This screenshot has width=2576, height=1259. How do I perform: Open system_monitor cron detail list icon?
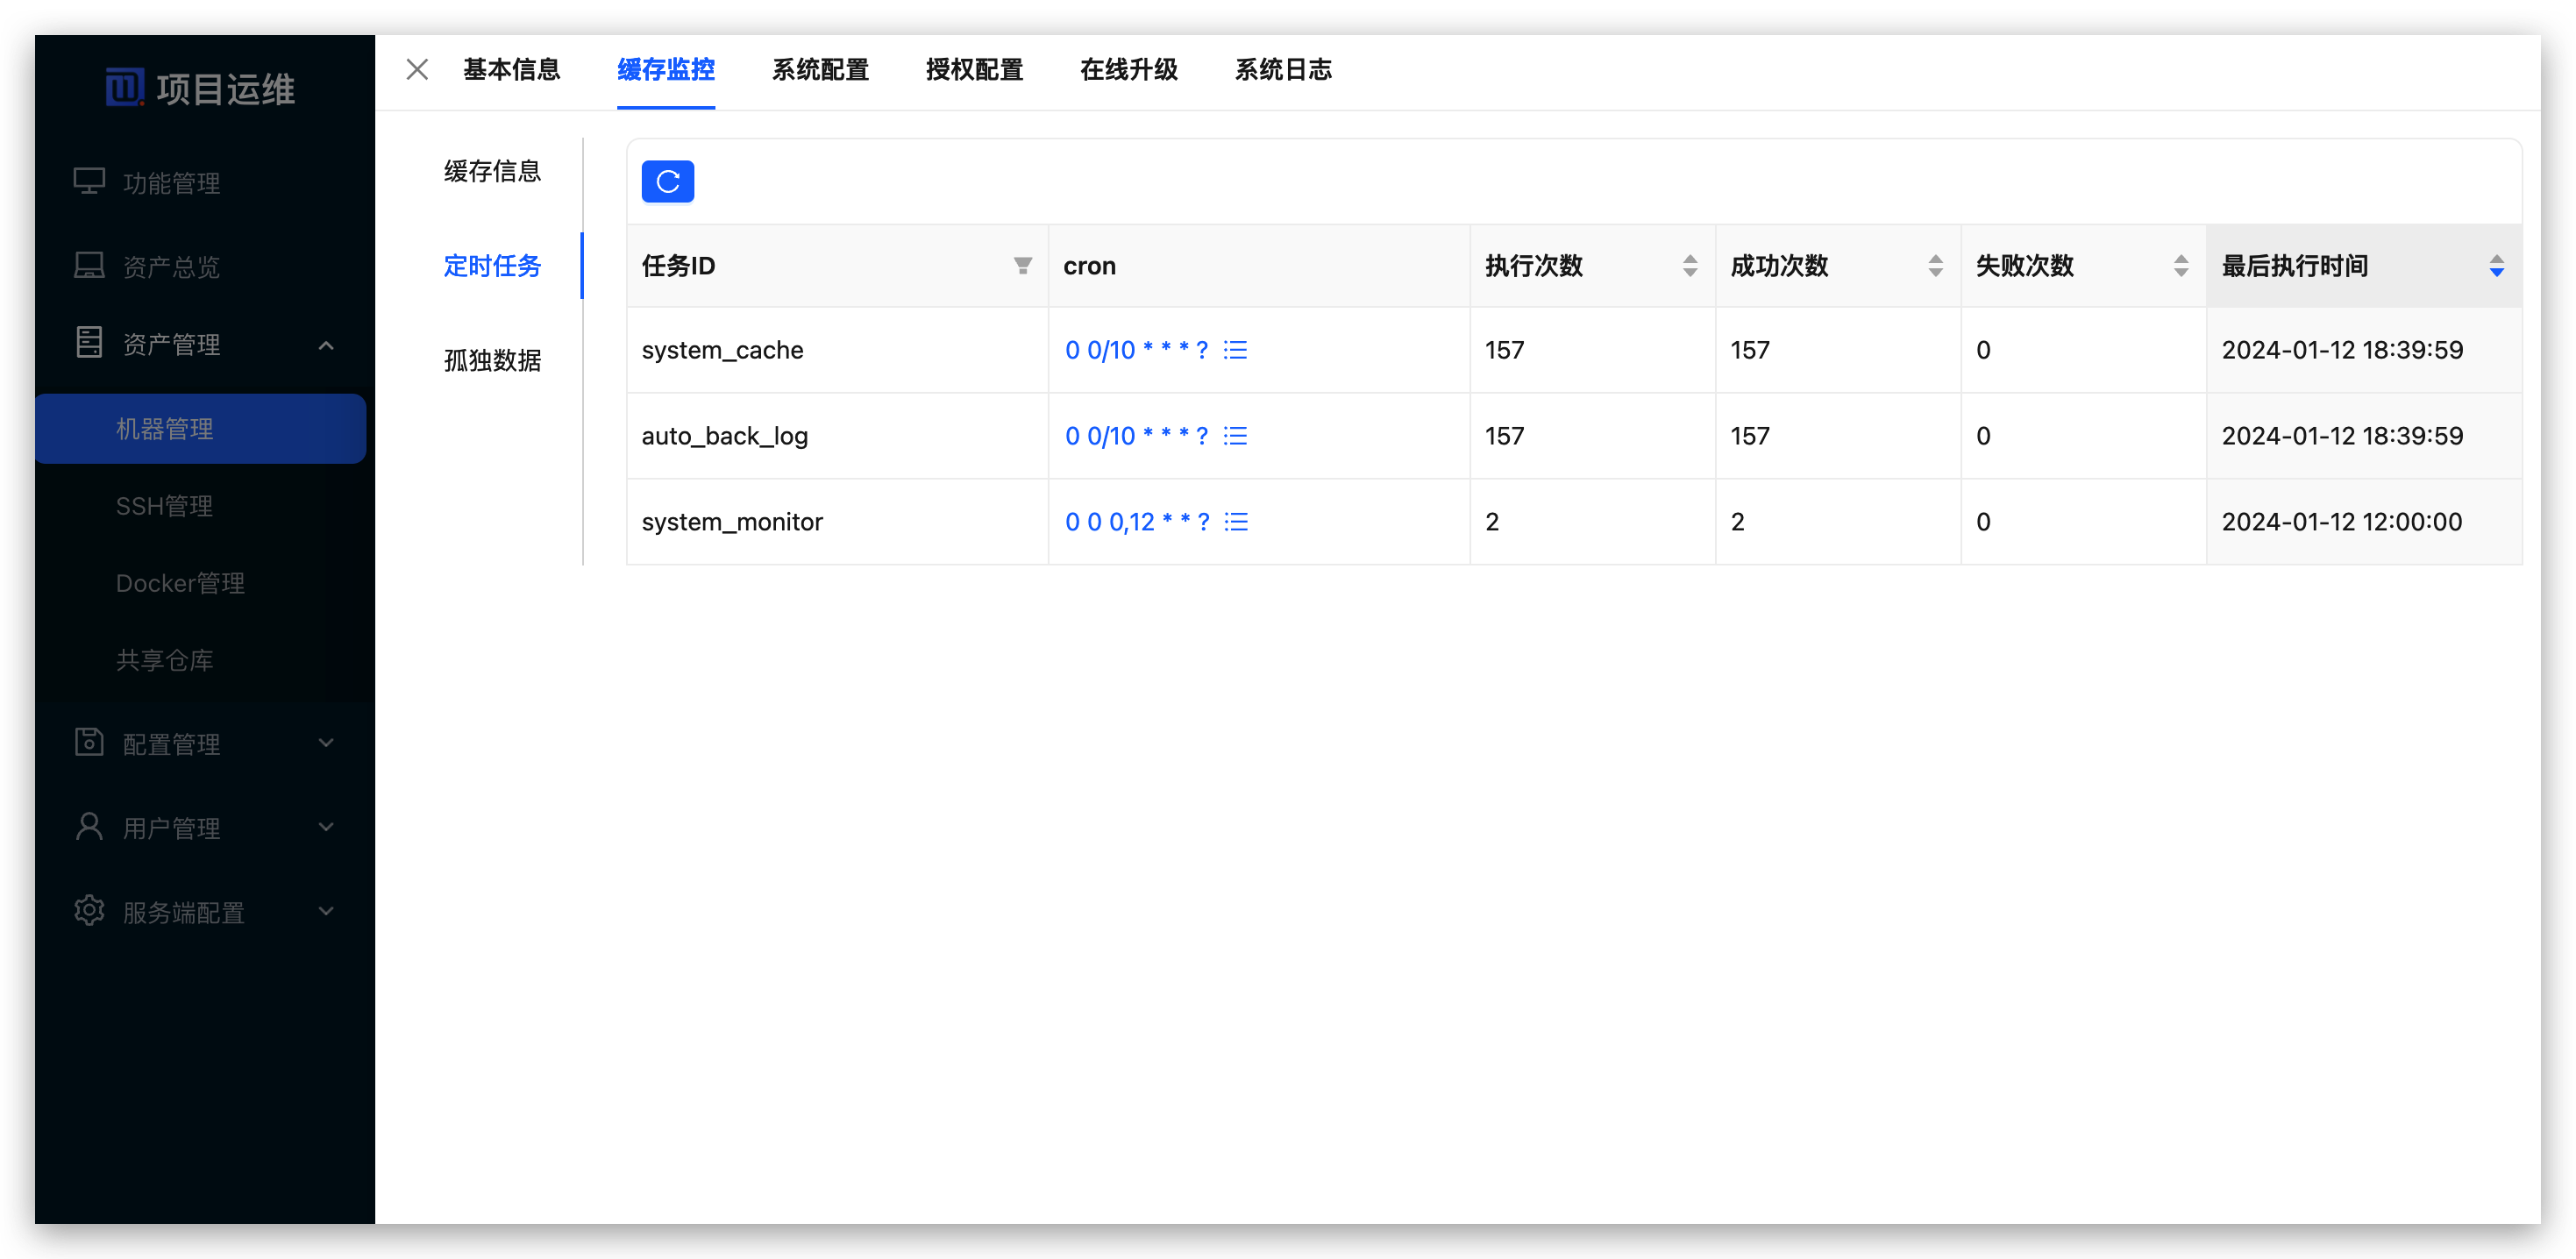point(1236,522)
